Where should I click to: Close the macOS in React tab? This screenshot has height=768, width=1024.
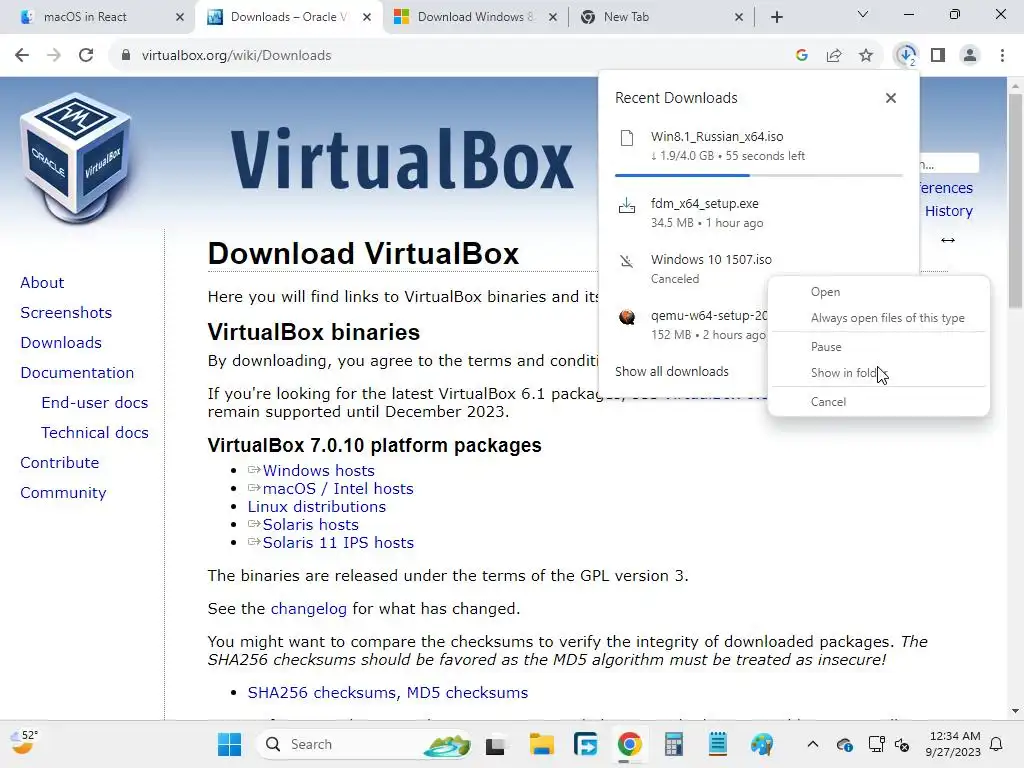(x=180, y=17)
